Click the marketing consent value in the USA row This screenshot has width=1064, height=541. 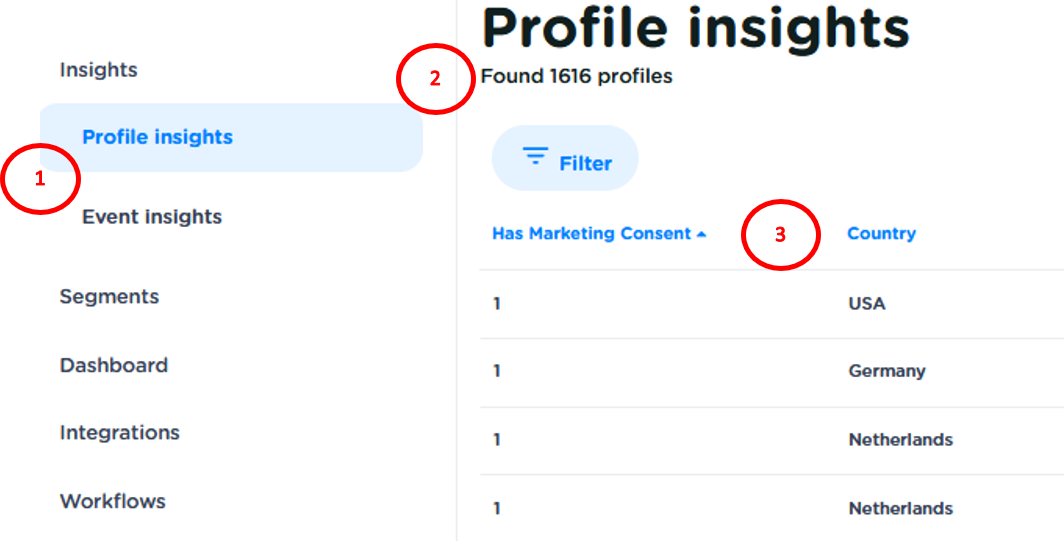[496, 303]
